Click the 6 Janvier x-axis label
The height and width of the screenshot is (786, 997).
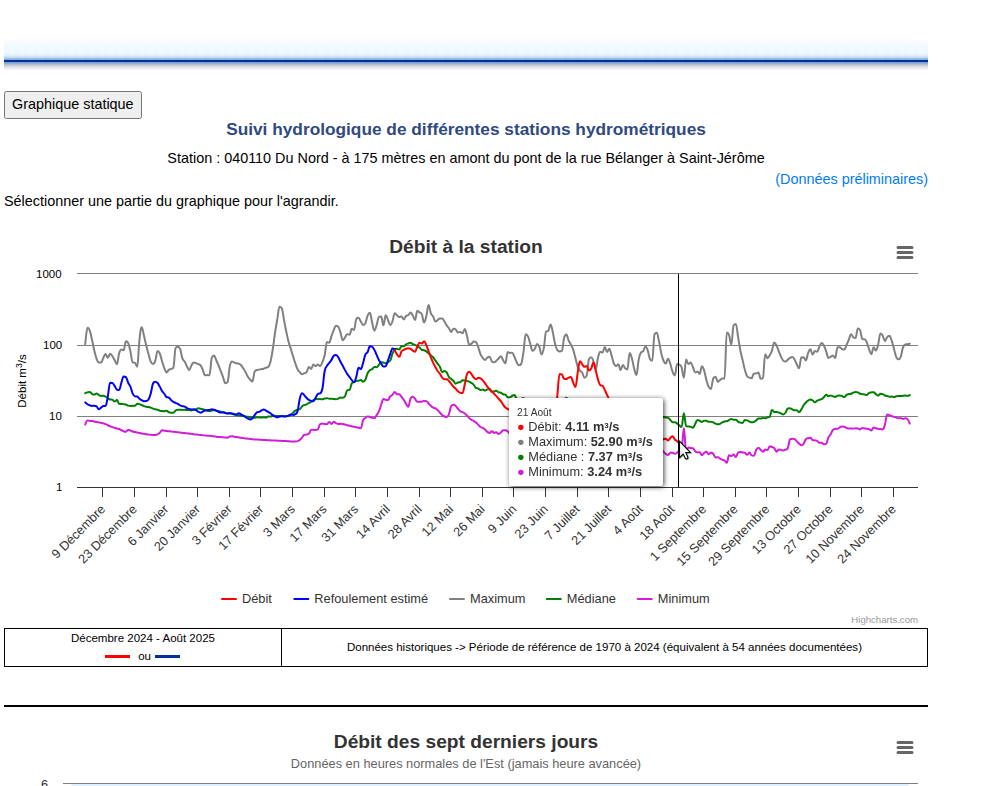(149, 525)
